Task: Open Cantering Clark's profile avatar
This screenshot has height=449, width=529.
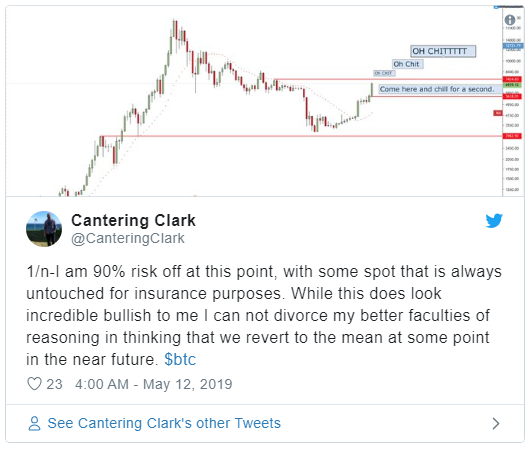Action: pos(44,229)
